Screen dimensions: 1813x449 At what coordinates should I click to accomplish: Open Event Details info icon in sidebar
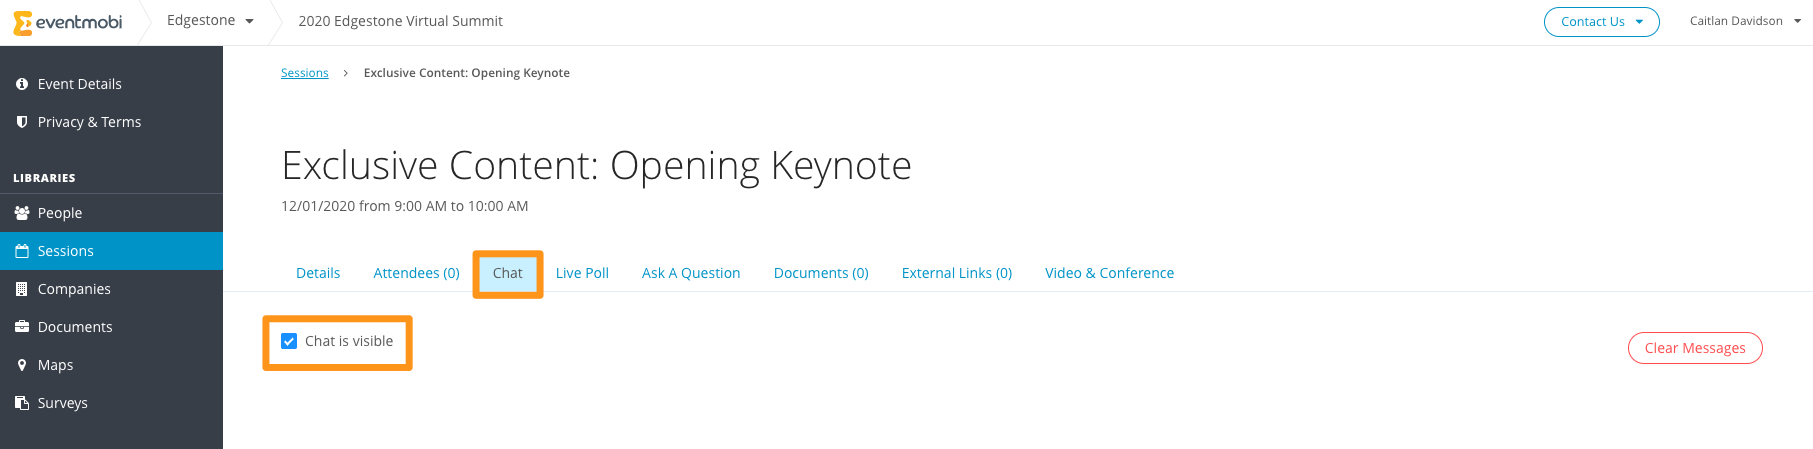point(22,84)
